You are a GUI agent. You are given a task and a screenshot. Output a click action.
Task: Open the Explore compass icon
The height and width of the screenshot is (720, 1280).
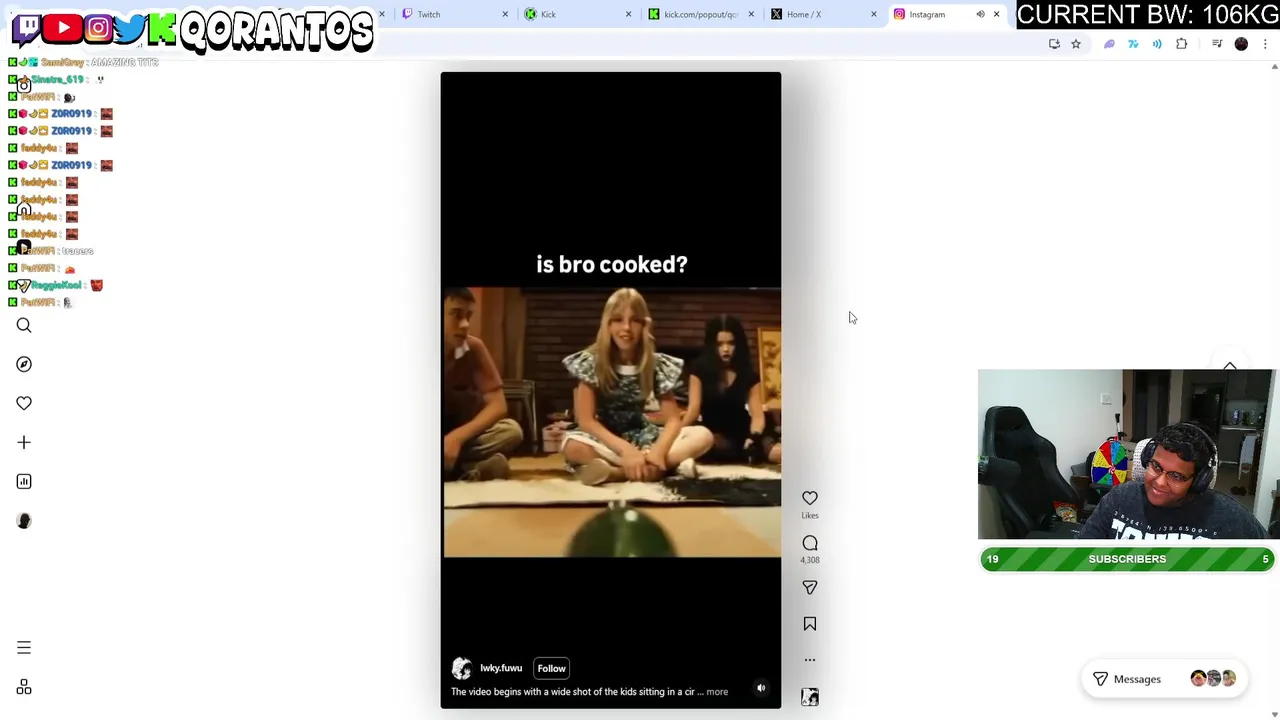point(24,364)
